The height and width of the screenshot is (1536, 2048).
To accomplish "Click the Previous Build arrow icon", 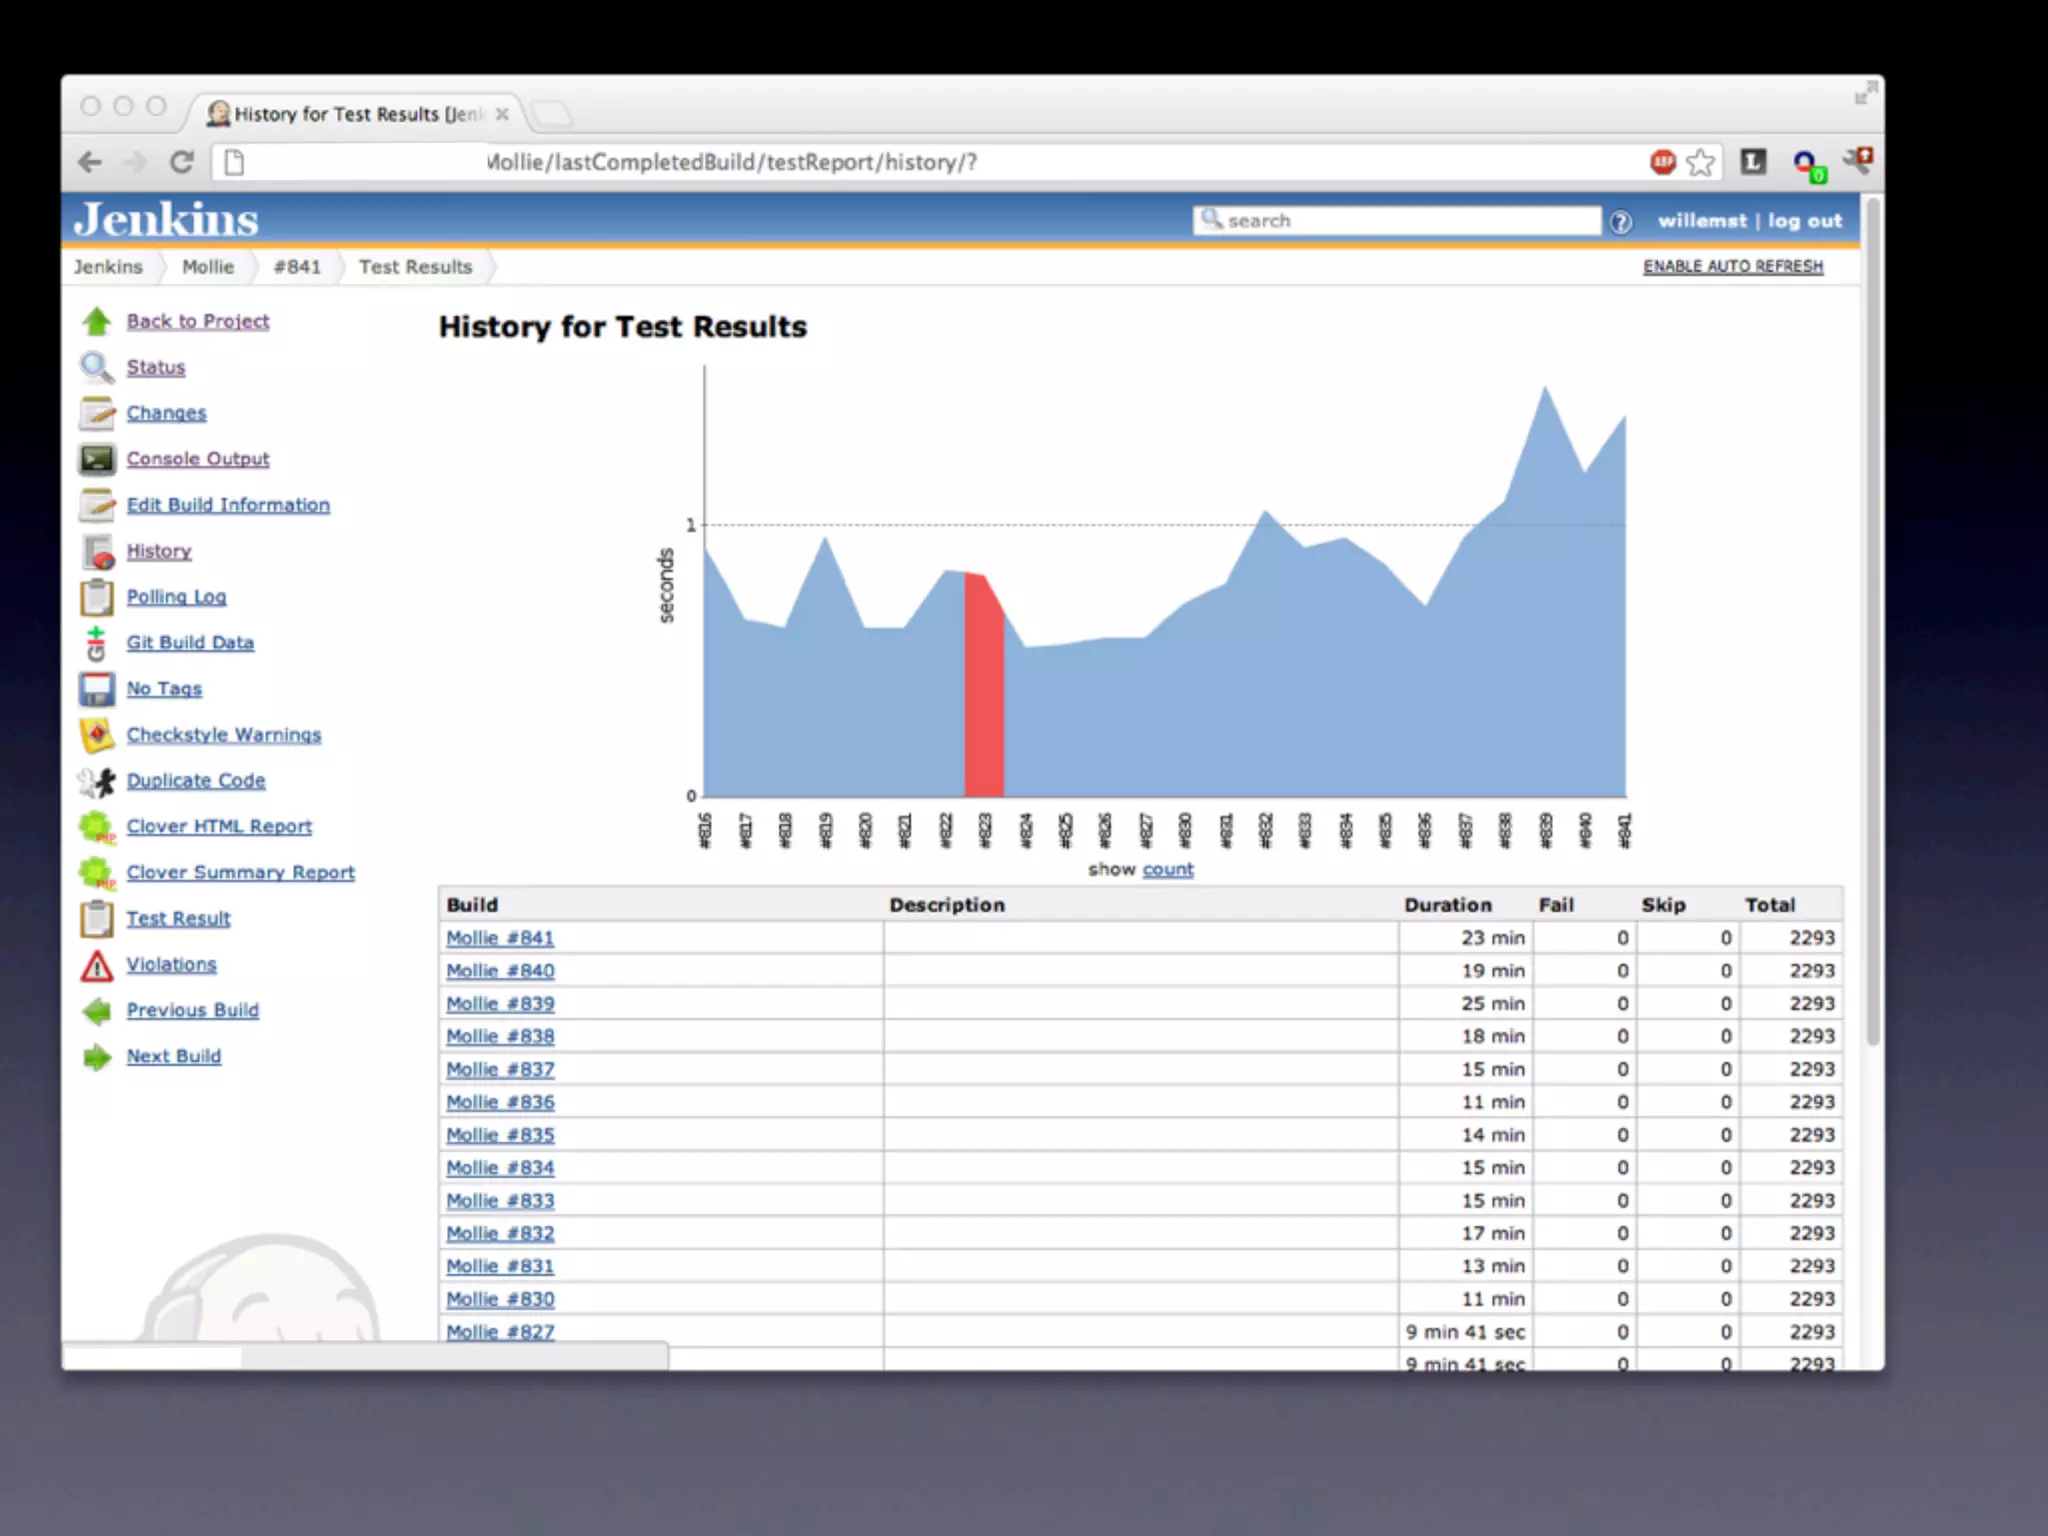I will [x=97, y=1011].
